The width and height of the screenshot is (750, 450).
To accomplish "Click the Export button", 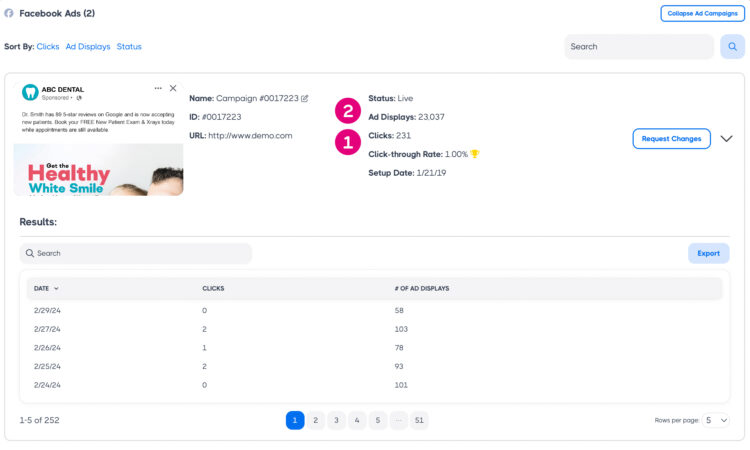I will 708,253.
